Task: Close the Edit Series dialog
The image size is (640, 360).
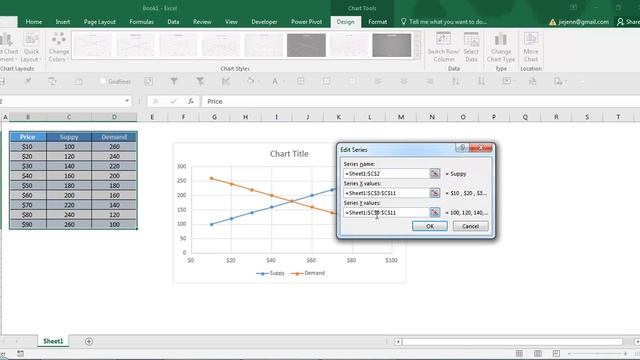Action: (x=480, y=147)
